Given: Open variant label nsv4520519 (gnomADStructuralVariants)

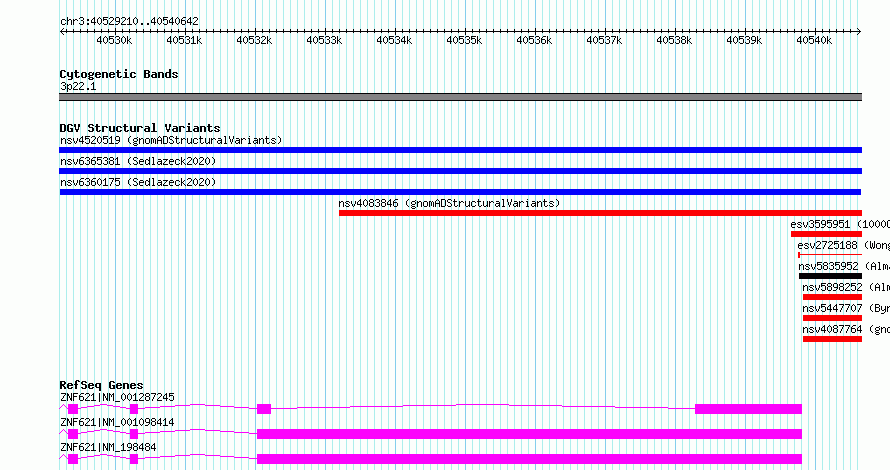Looking at the screenshot, I should coord(171,140).
